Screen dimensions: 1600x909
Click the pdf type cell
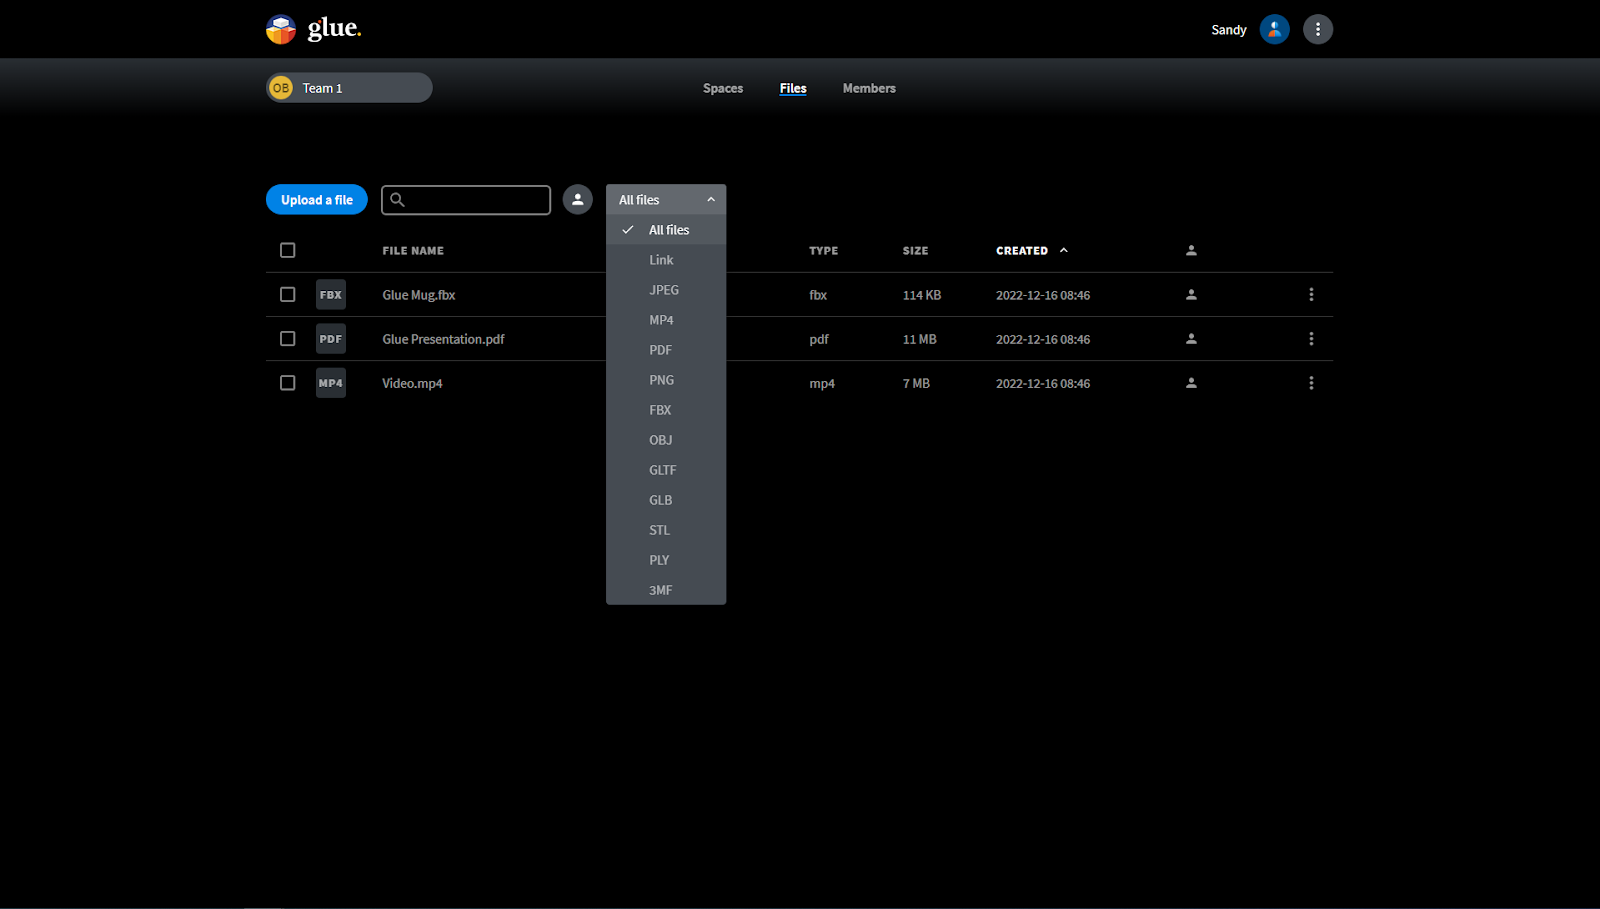click(819, 339)
